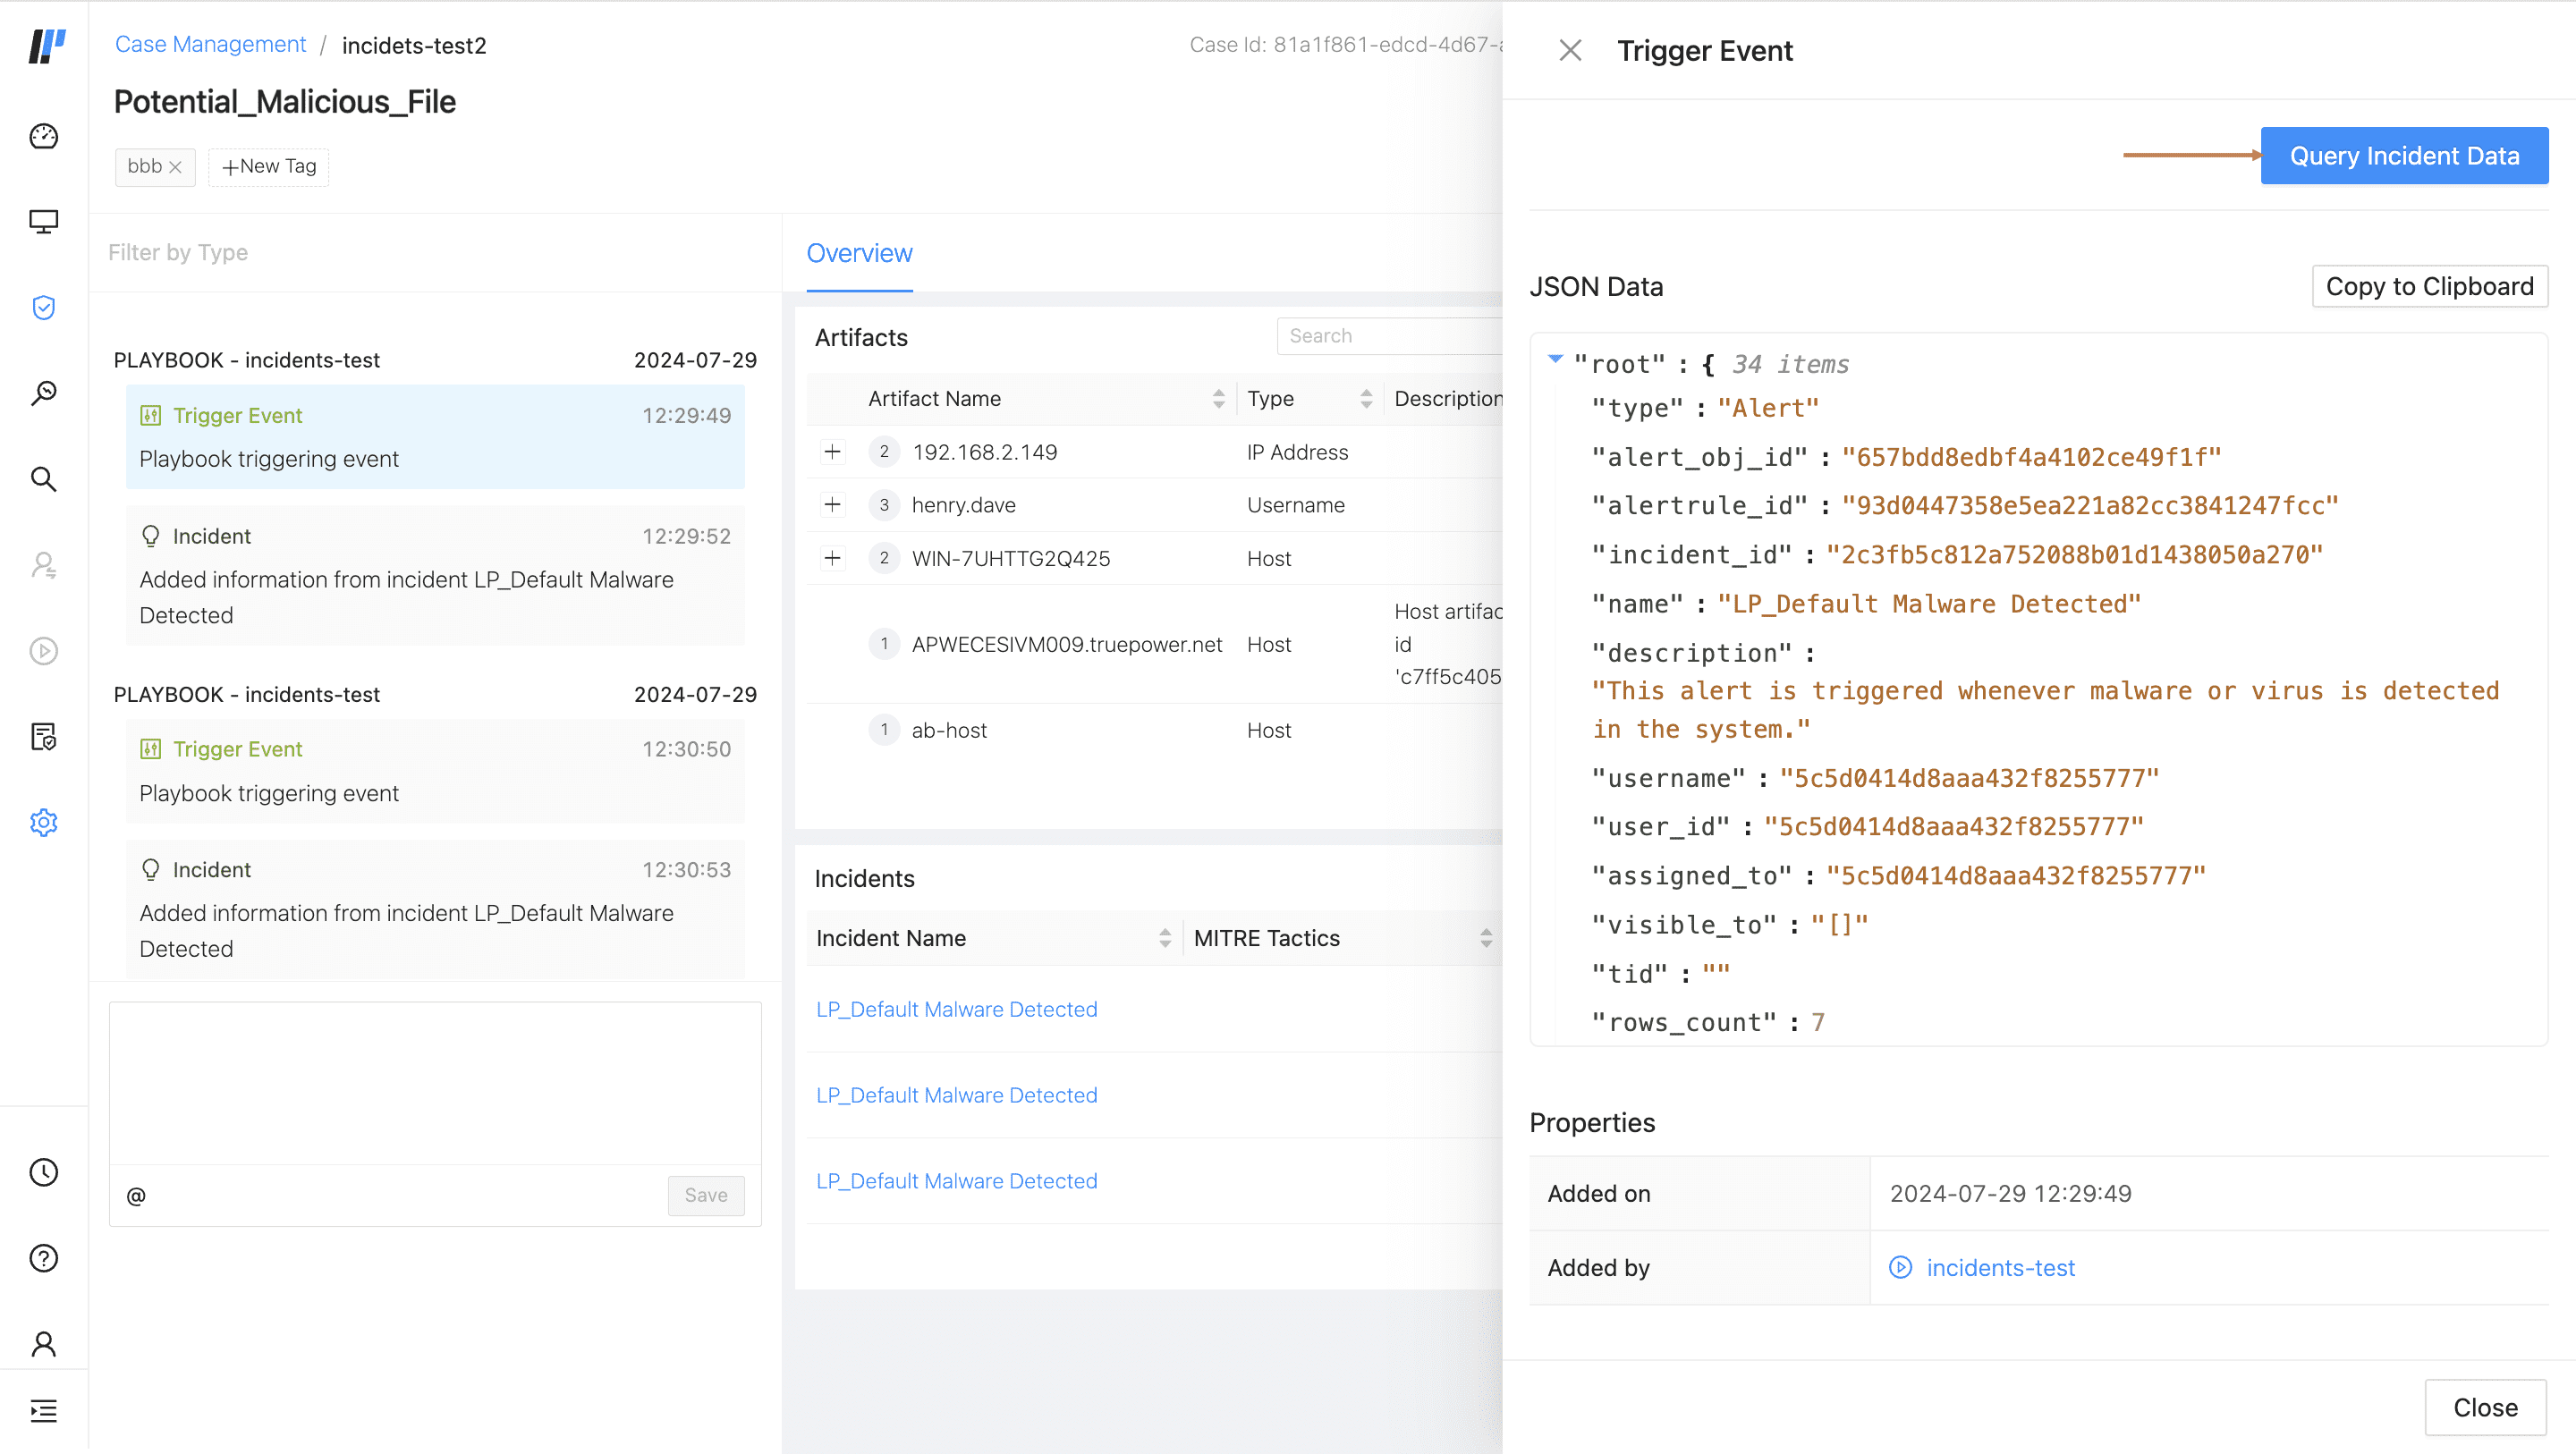Viewport: 2576px width, 1454px height.
Task: Toggle the sidebar menu collapse icon
Action: click(43, 1411)
